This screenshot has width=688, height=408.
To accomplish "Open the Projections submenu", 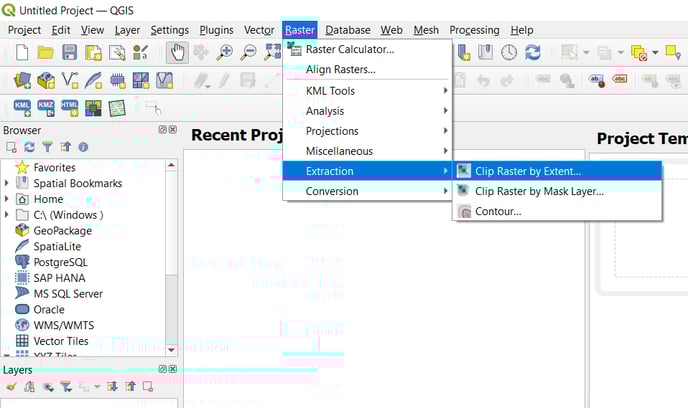I will (367, 131).
